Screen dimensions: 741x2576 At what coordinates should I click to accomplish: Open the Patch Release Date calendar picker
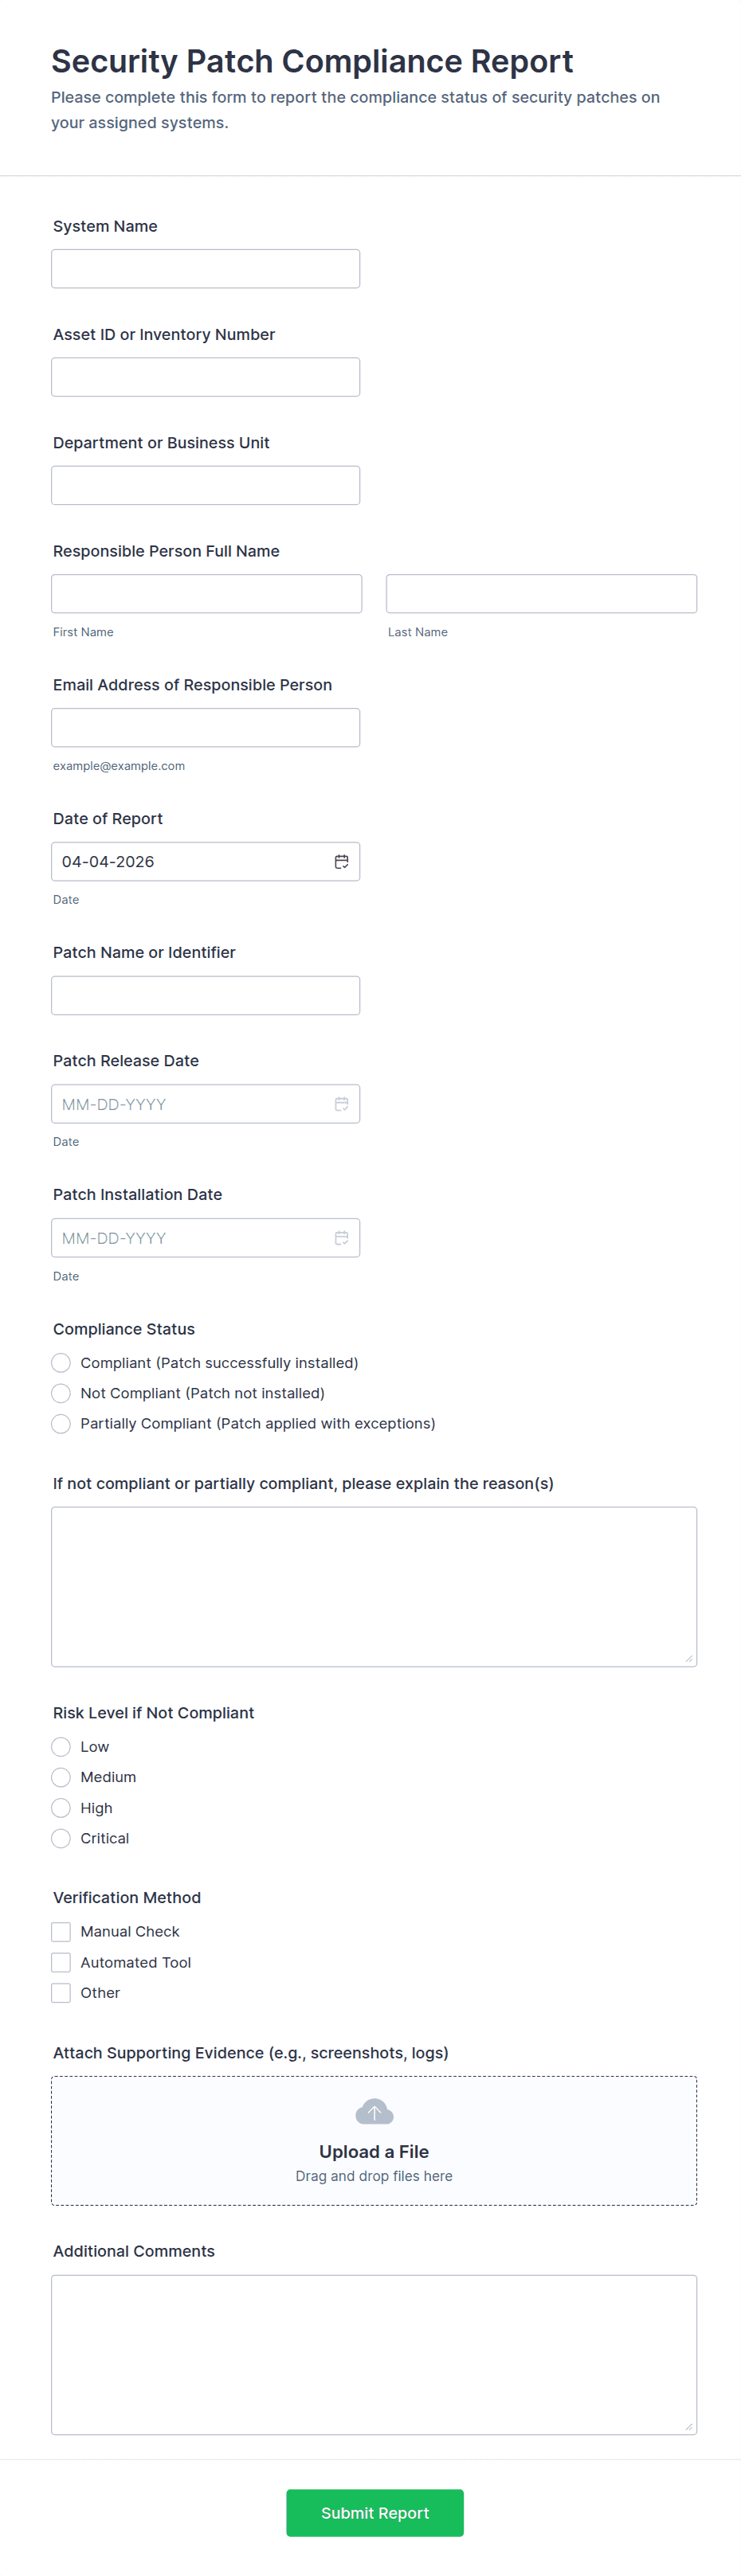pos(341,1104)
